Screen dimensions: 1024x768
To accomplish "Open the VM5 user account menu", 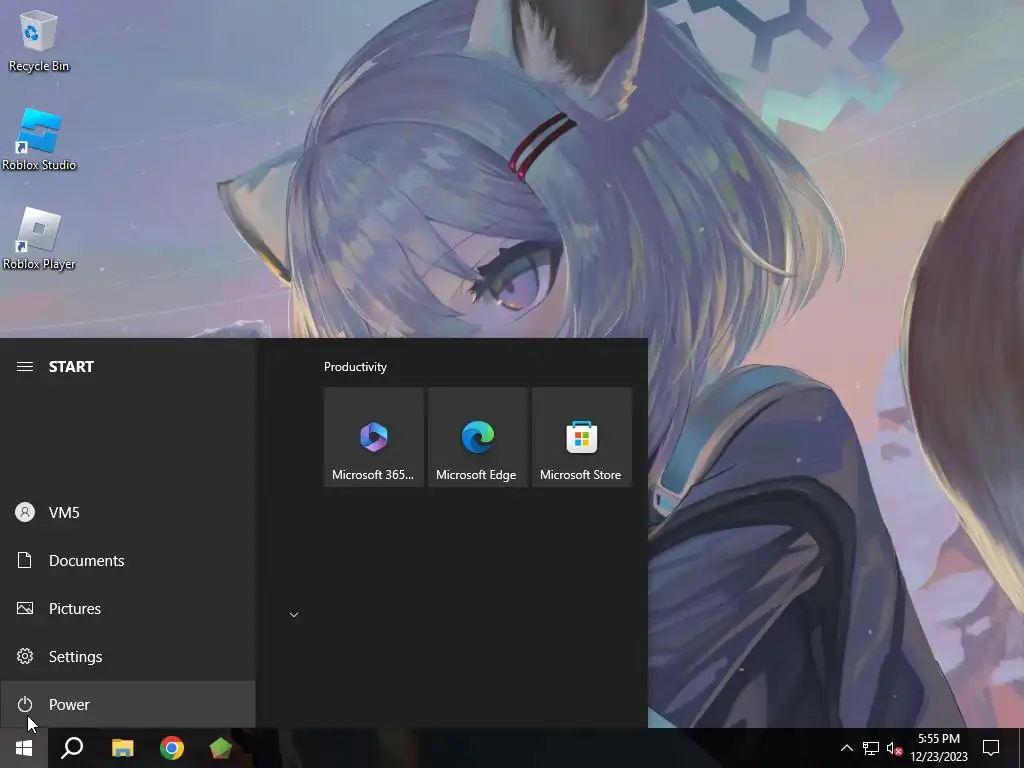I will click(127, 513).
